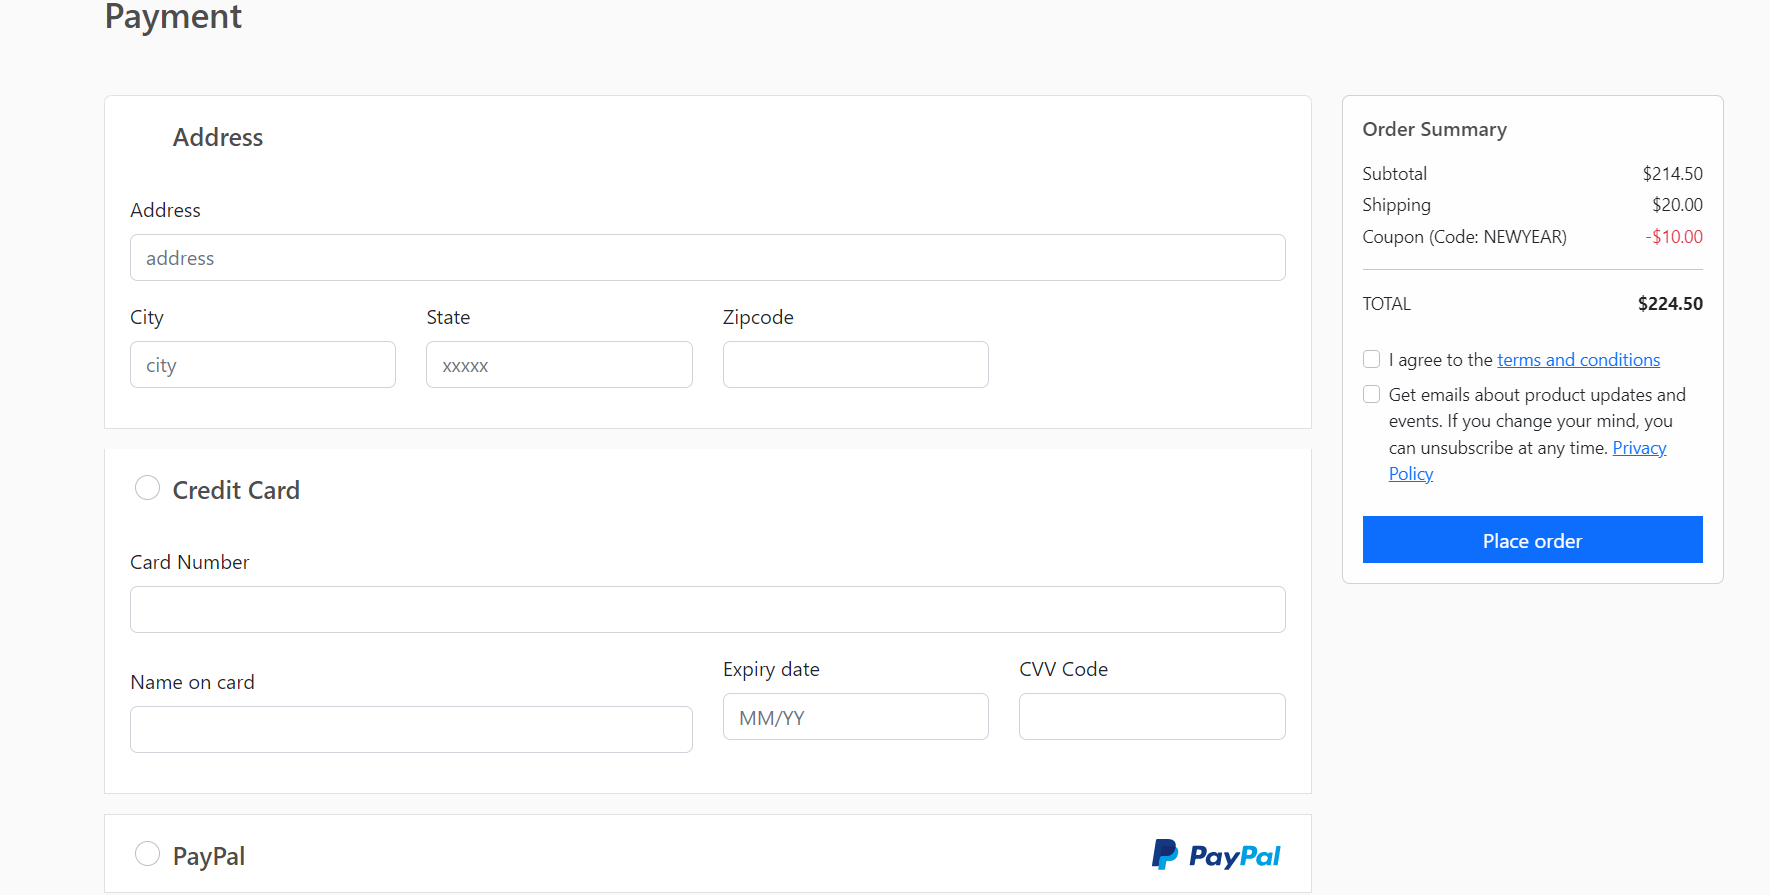
Task: Click the Shipping cost $20.00
Action: [1677, 205]
